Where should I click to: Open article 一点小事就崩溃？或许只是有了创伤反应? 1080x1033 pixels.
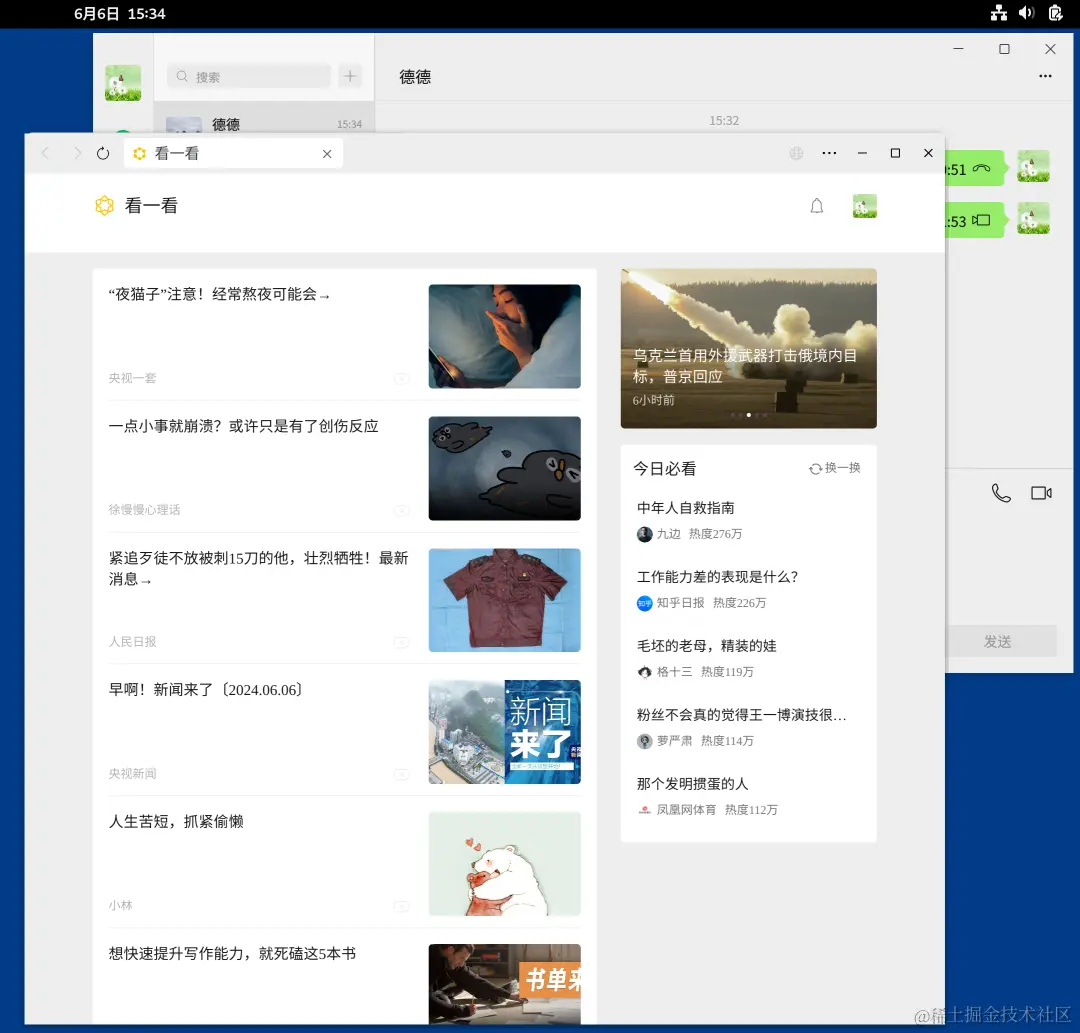pos(244,426)
